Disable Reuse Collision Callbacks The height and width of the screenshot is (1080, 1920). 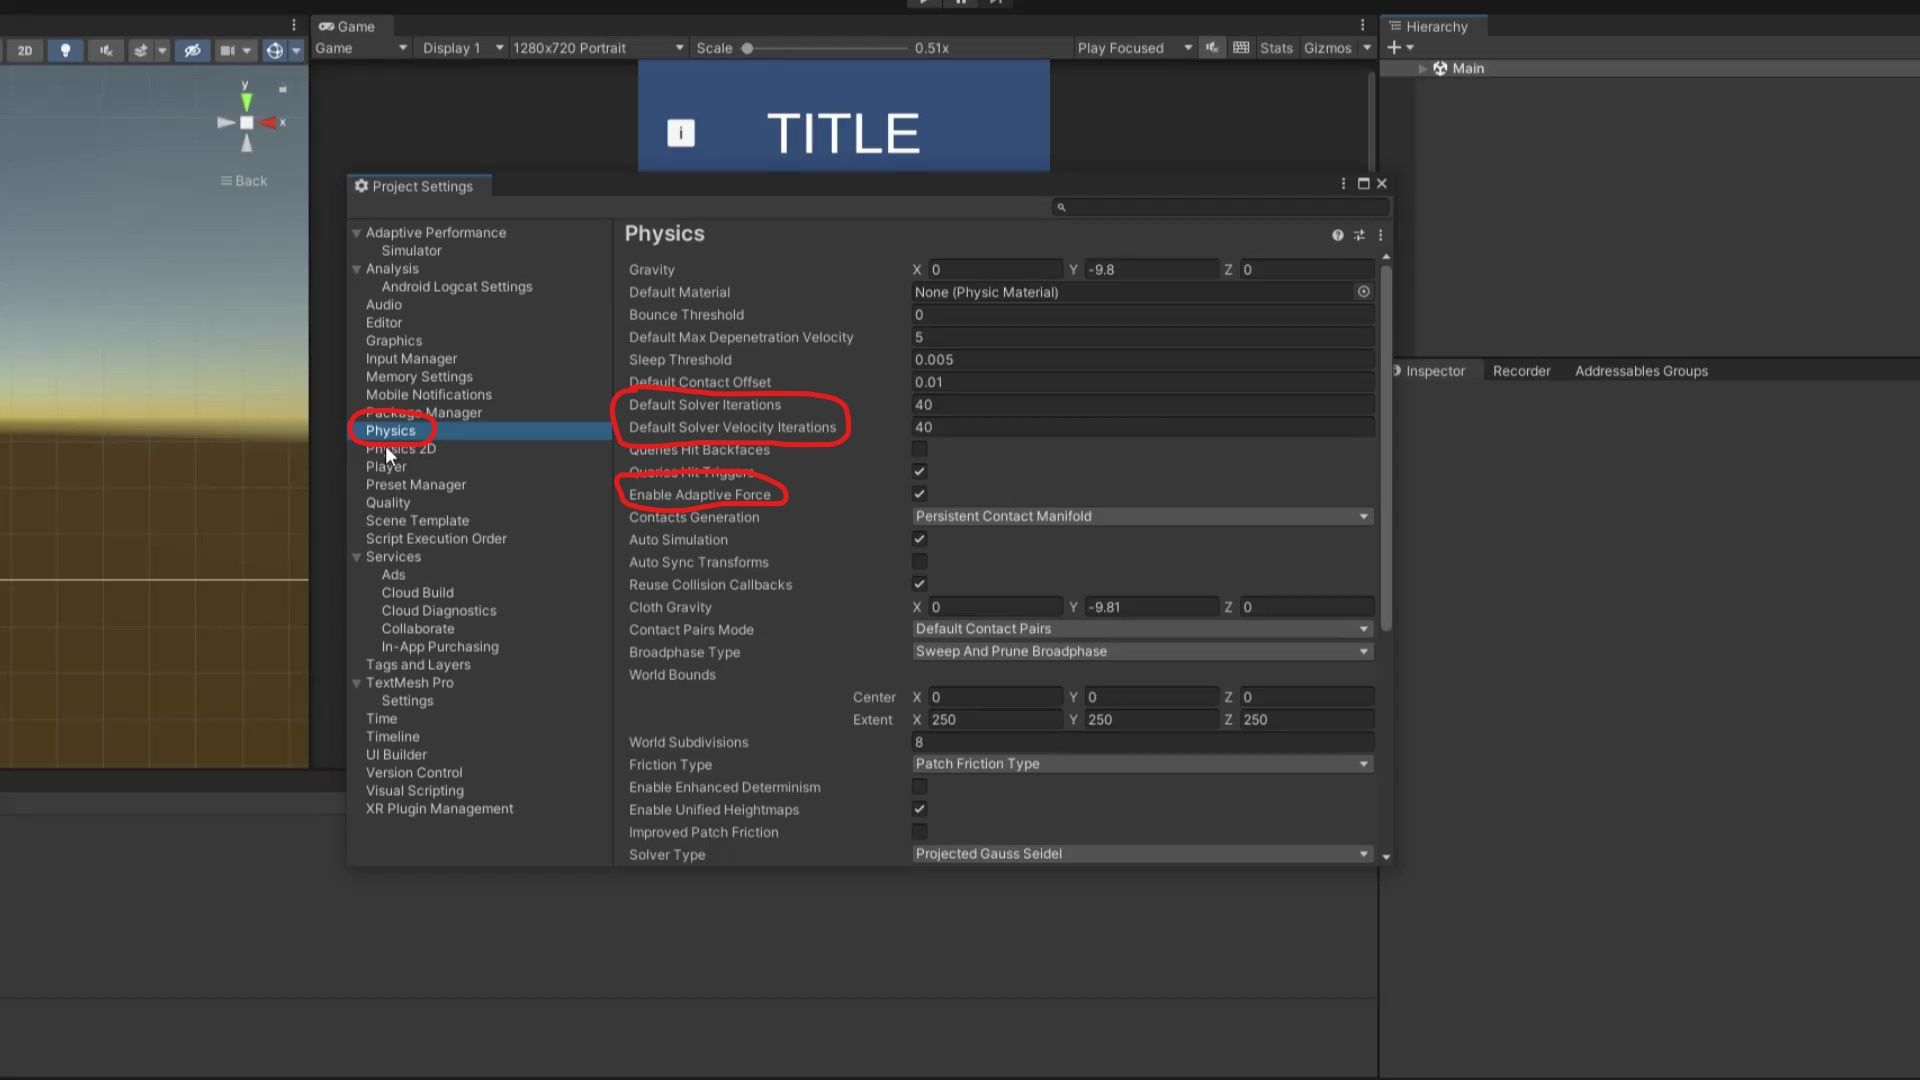[x=919, y=584]
